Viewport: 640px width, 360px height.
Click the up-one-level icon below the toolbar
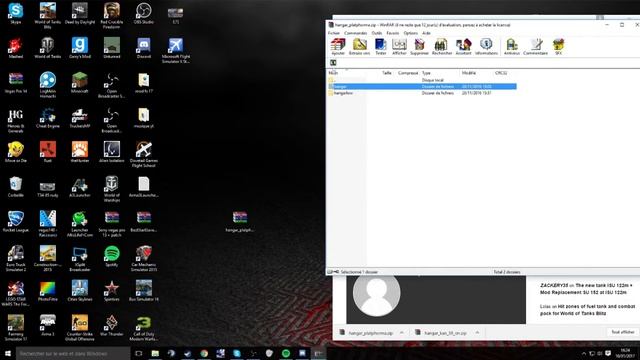pyautogui.click(x=333, y=62)
